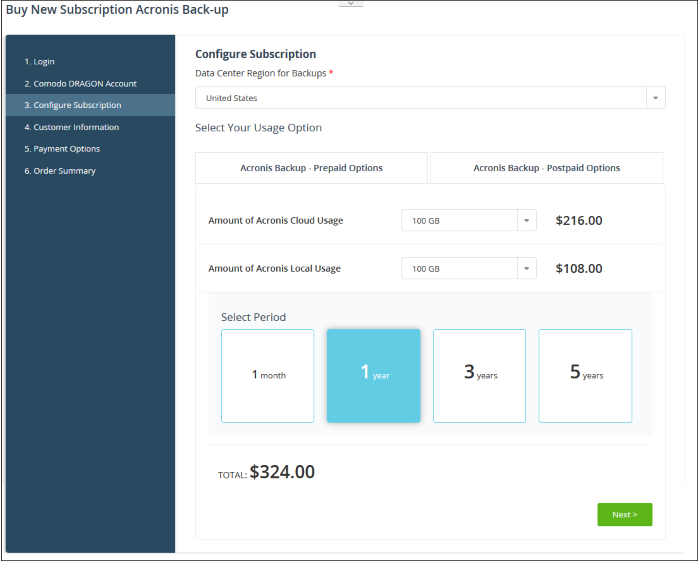The height and width of the screenshot is (563, 700).
Task: Click the Select Period label
Action: 253,317
